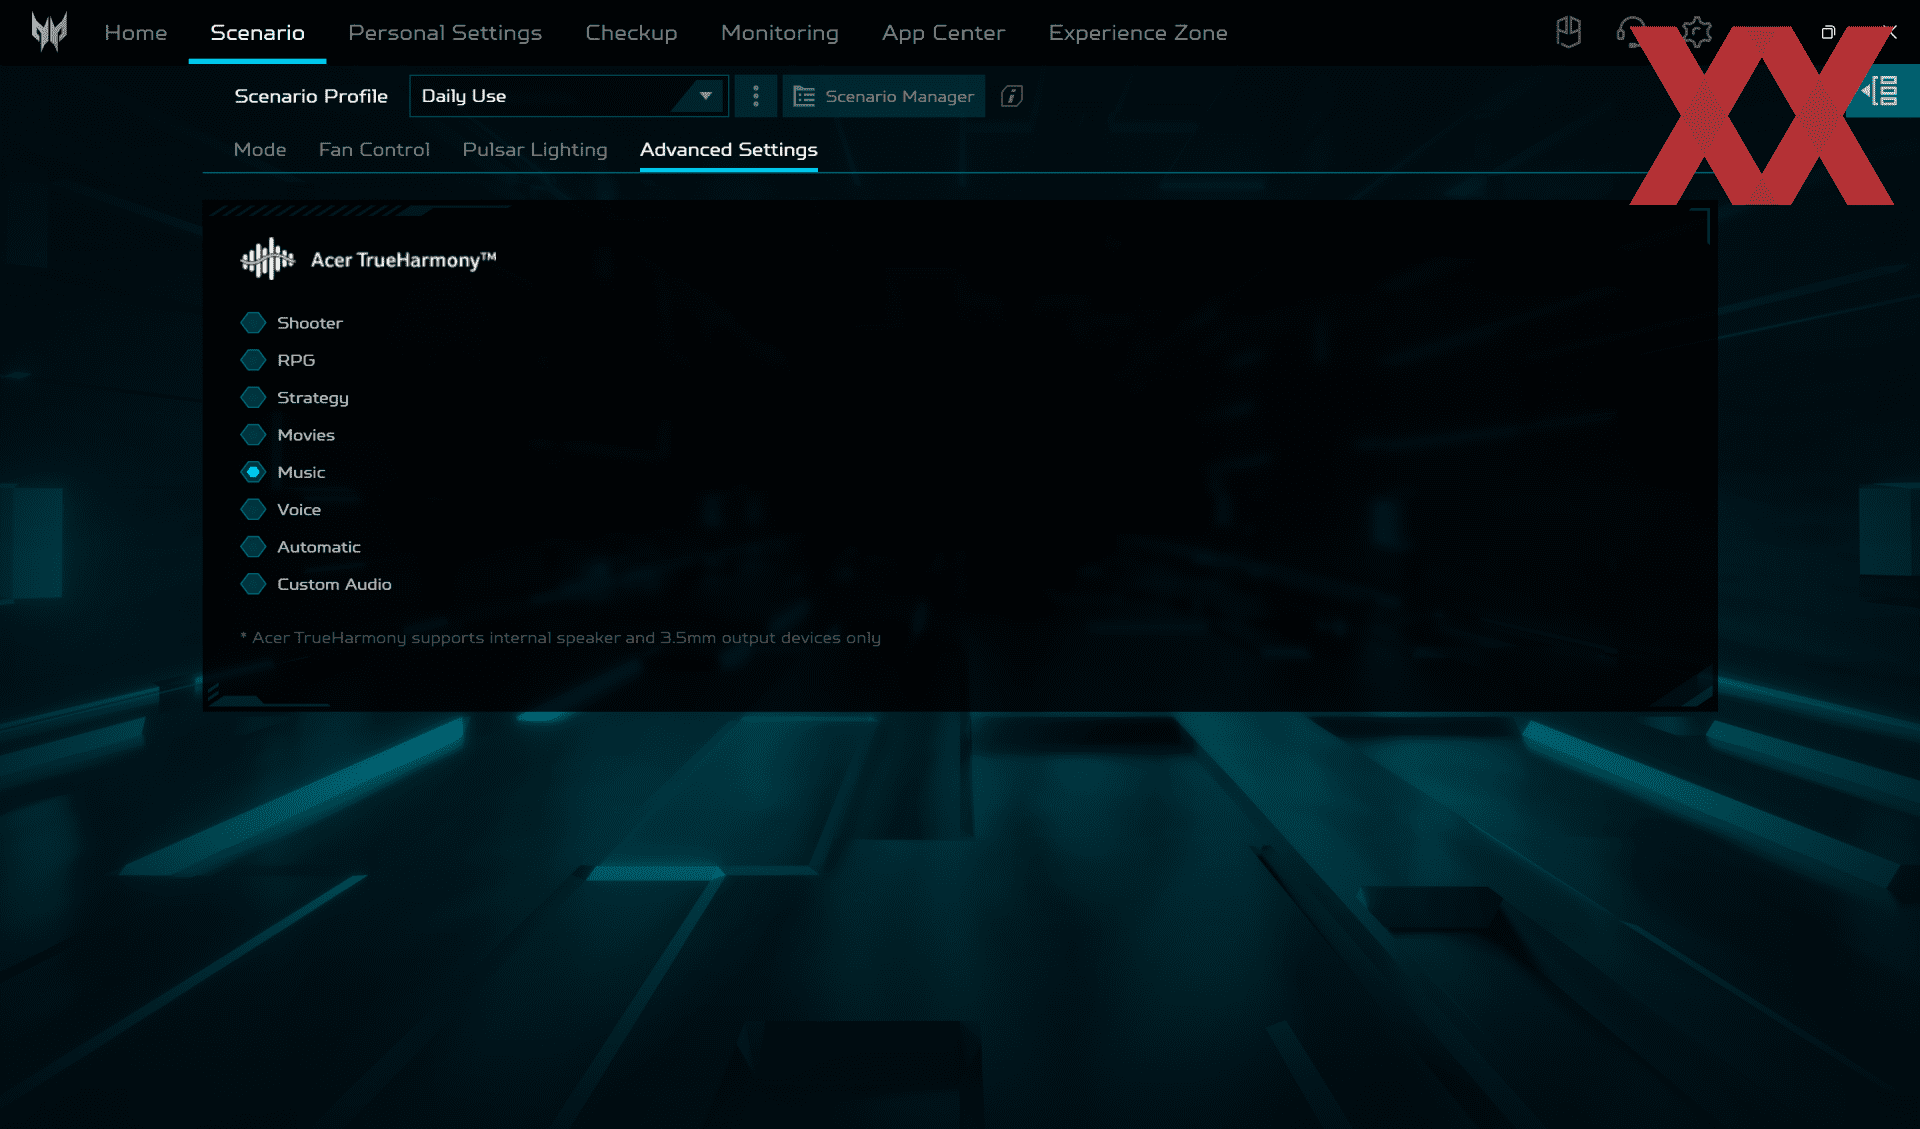
Task: Open the book guide icon in header
Action: (x=1568, y=32)
